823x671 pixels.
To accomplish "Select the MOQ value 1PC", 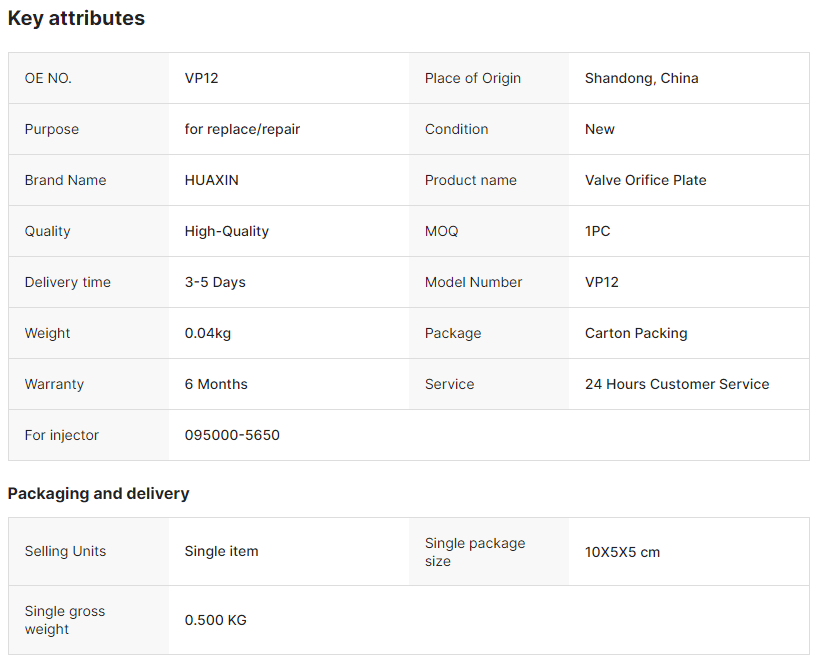I will (597, 231).
